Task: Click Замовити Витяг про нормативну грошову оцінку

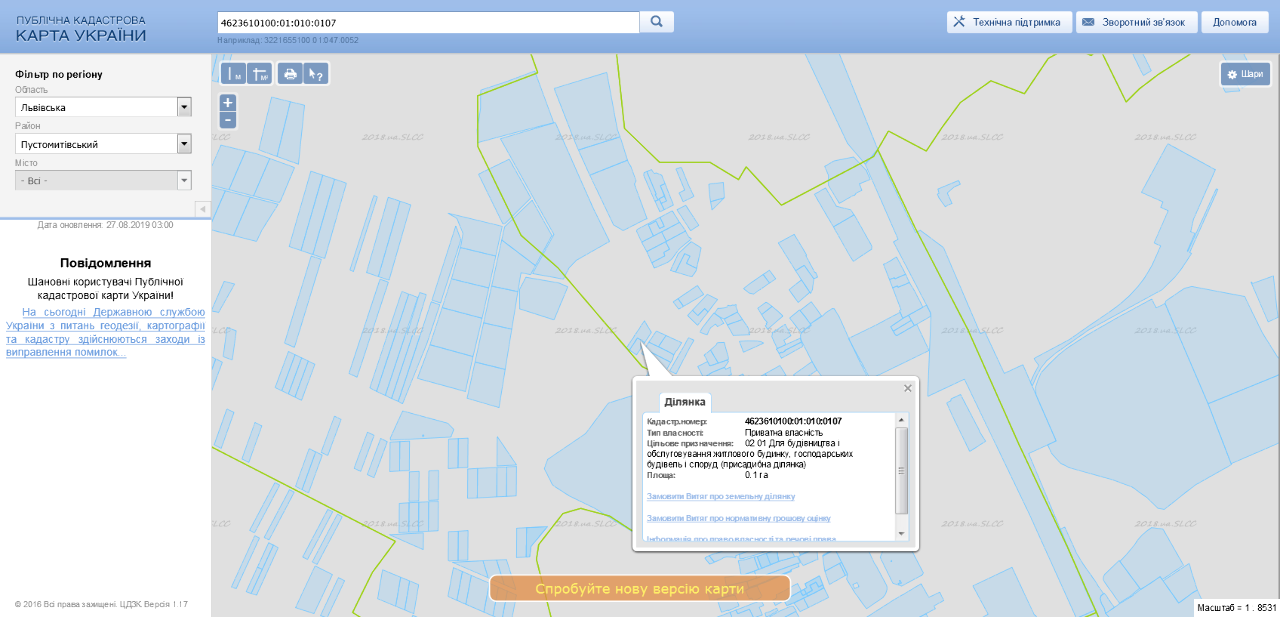Action: [x=738, y=518]
